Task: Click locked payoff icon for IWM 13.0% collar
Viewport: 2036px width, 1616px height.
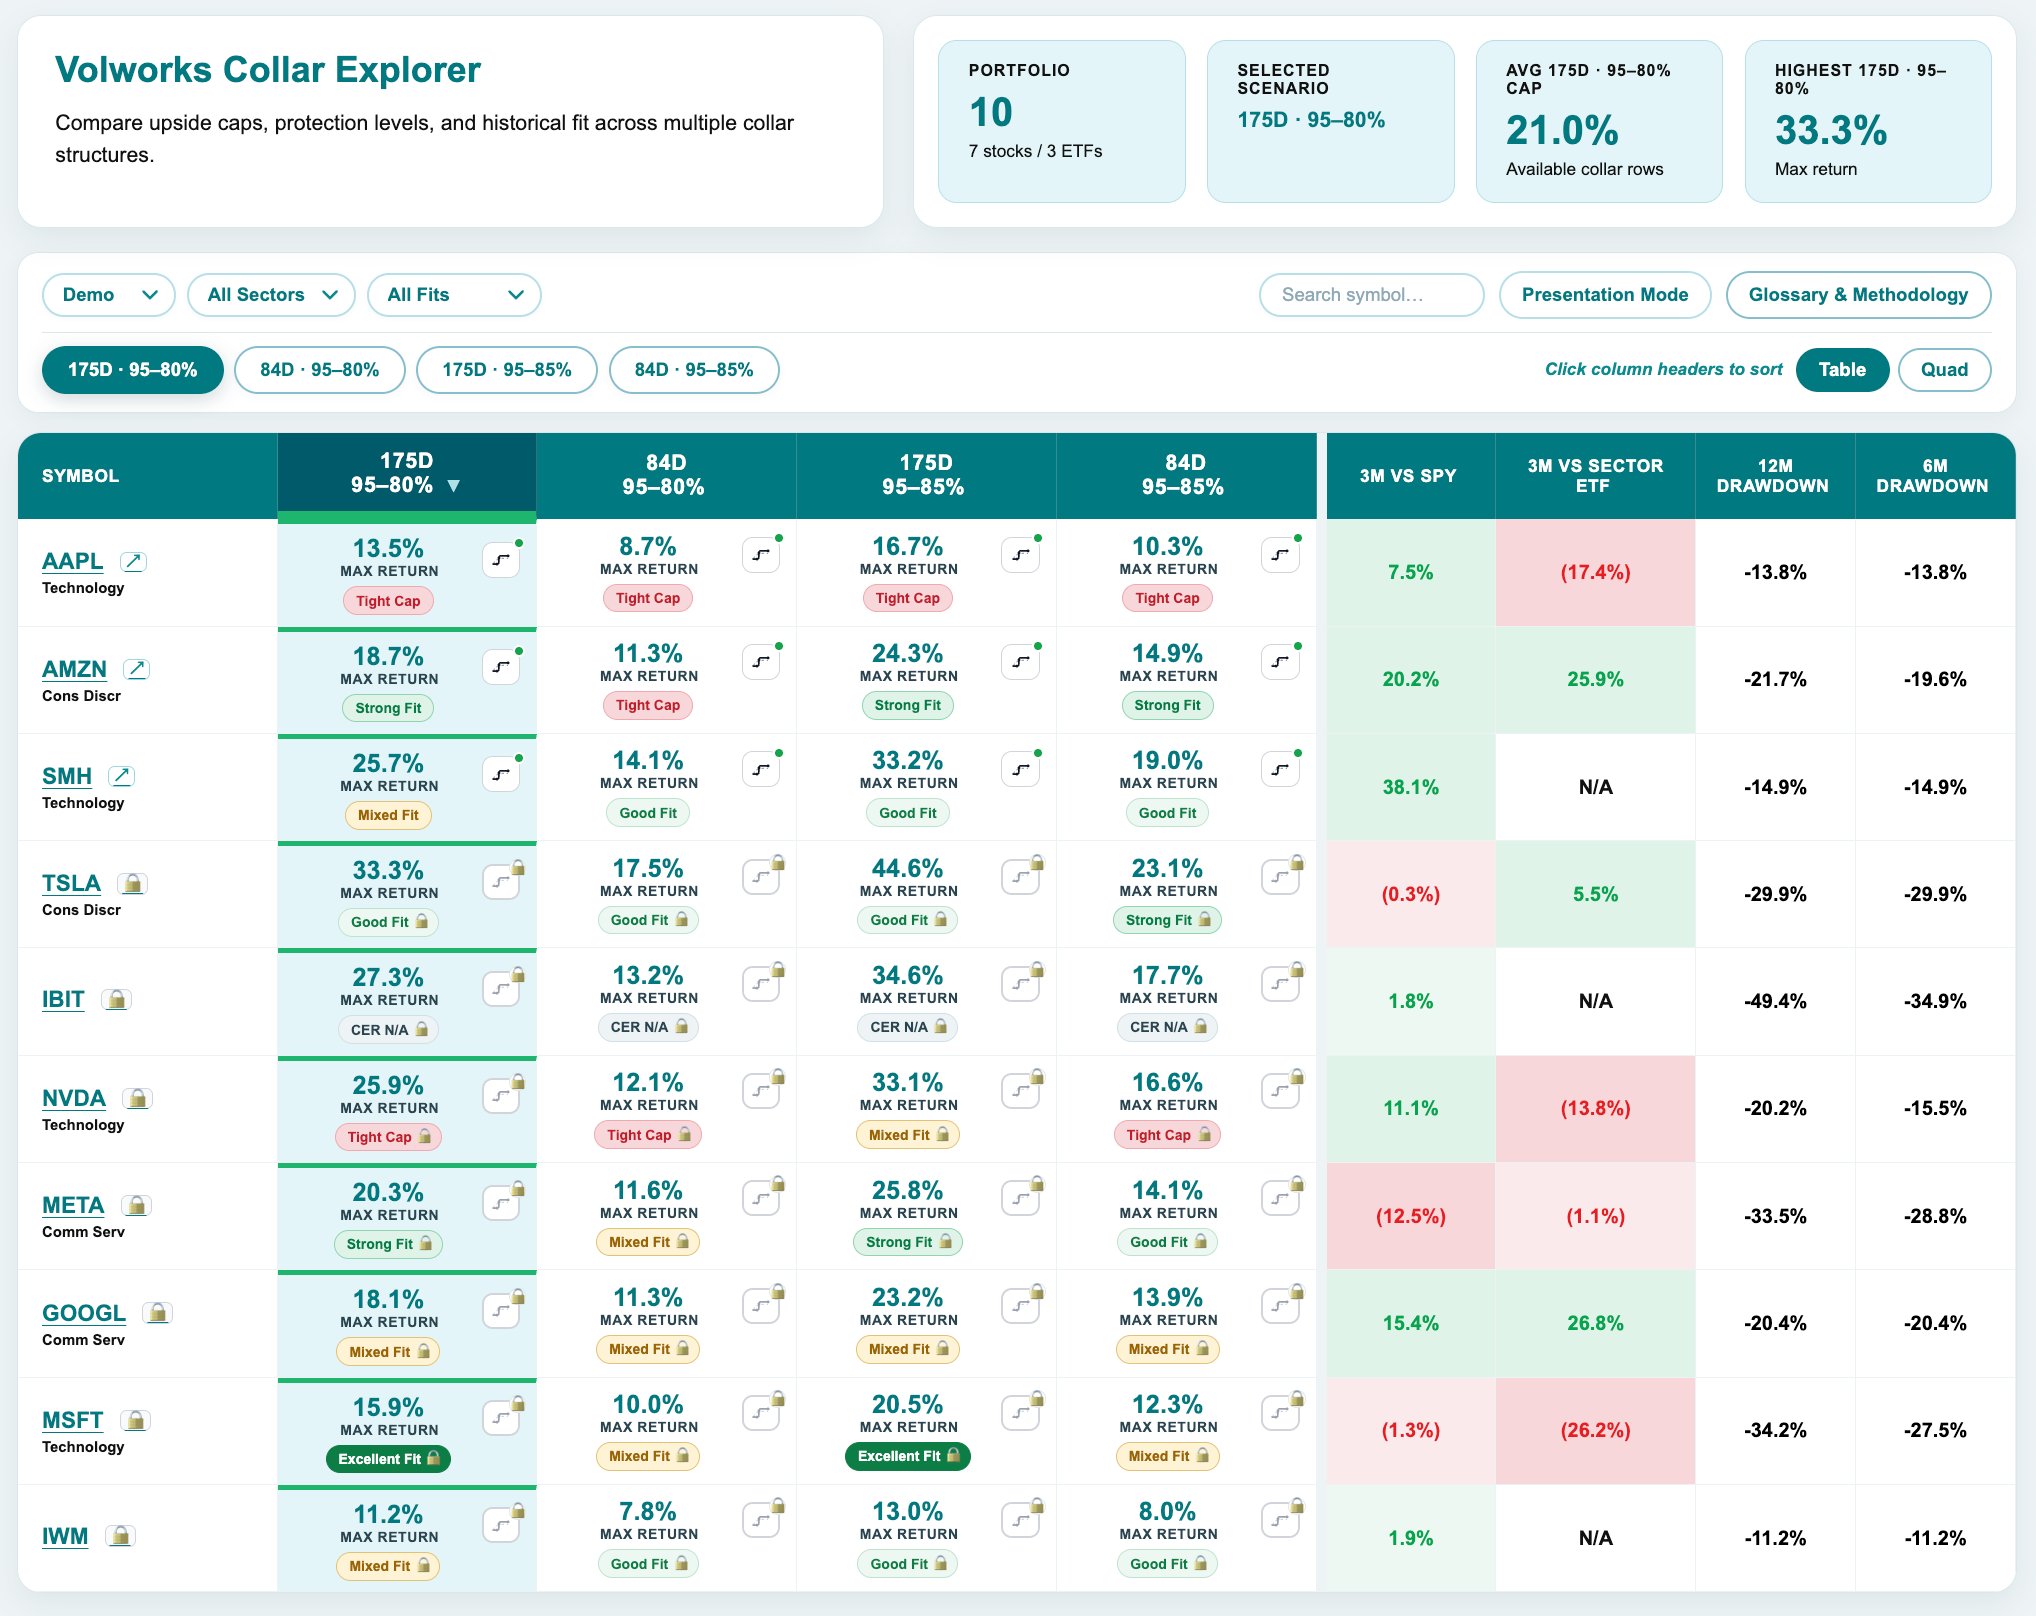Action: (x=1020, y=1520)
